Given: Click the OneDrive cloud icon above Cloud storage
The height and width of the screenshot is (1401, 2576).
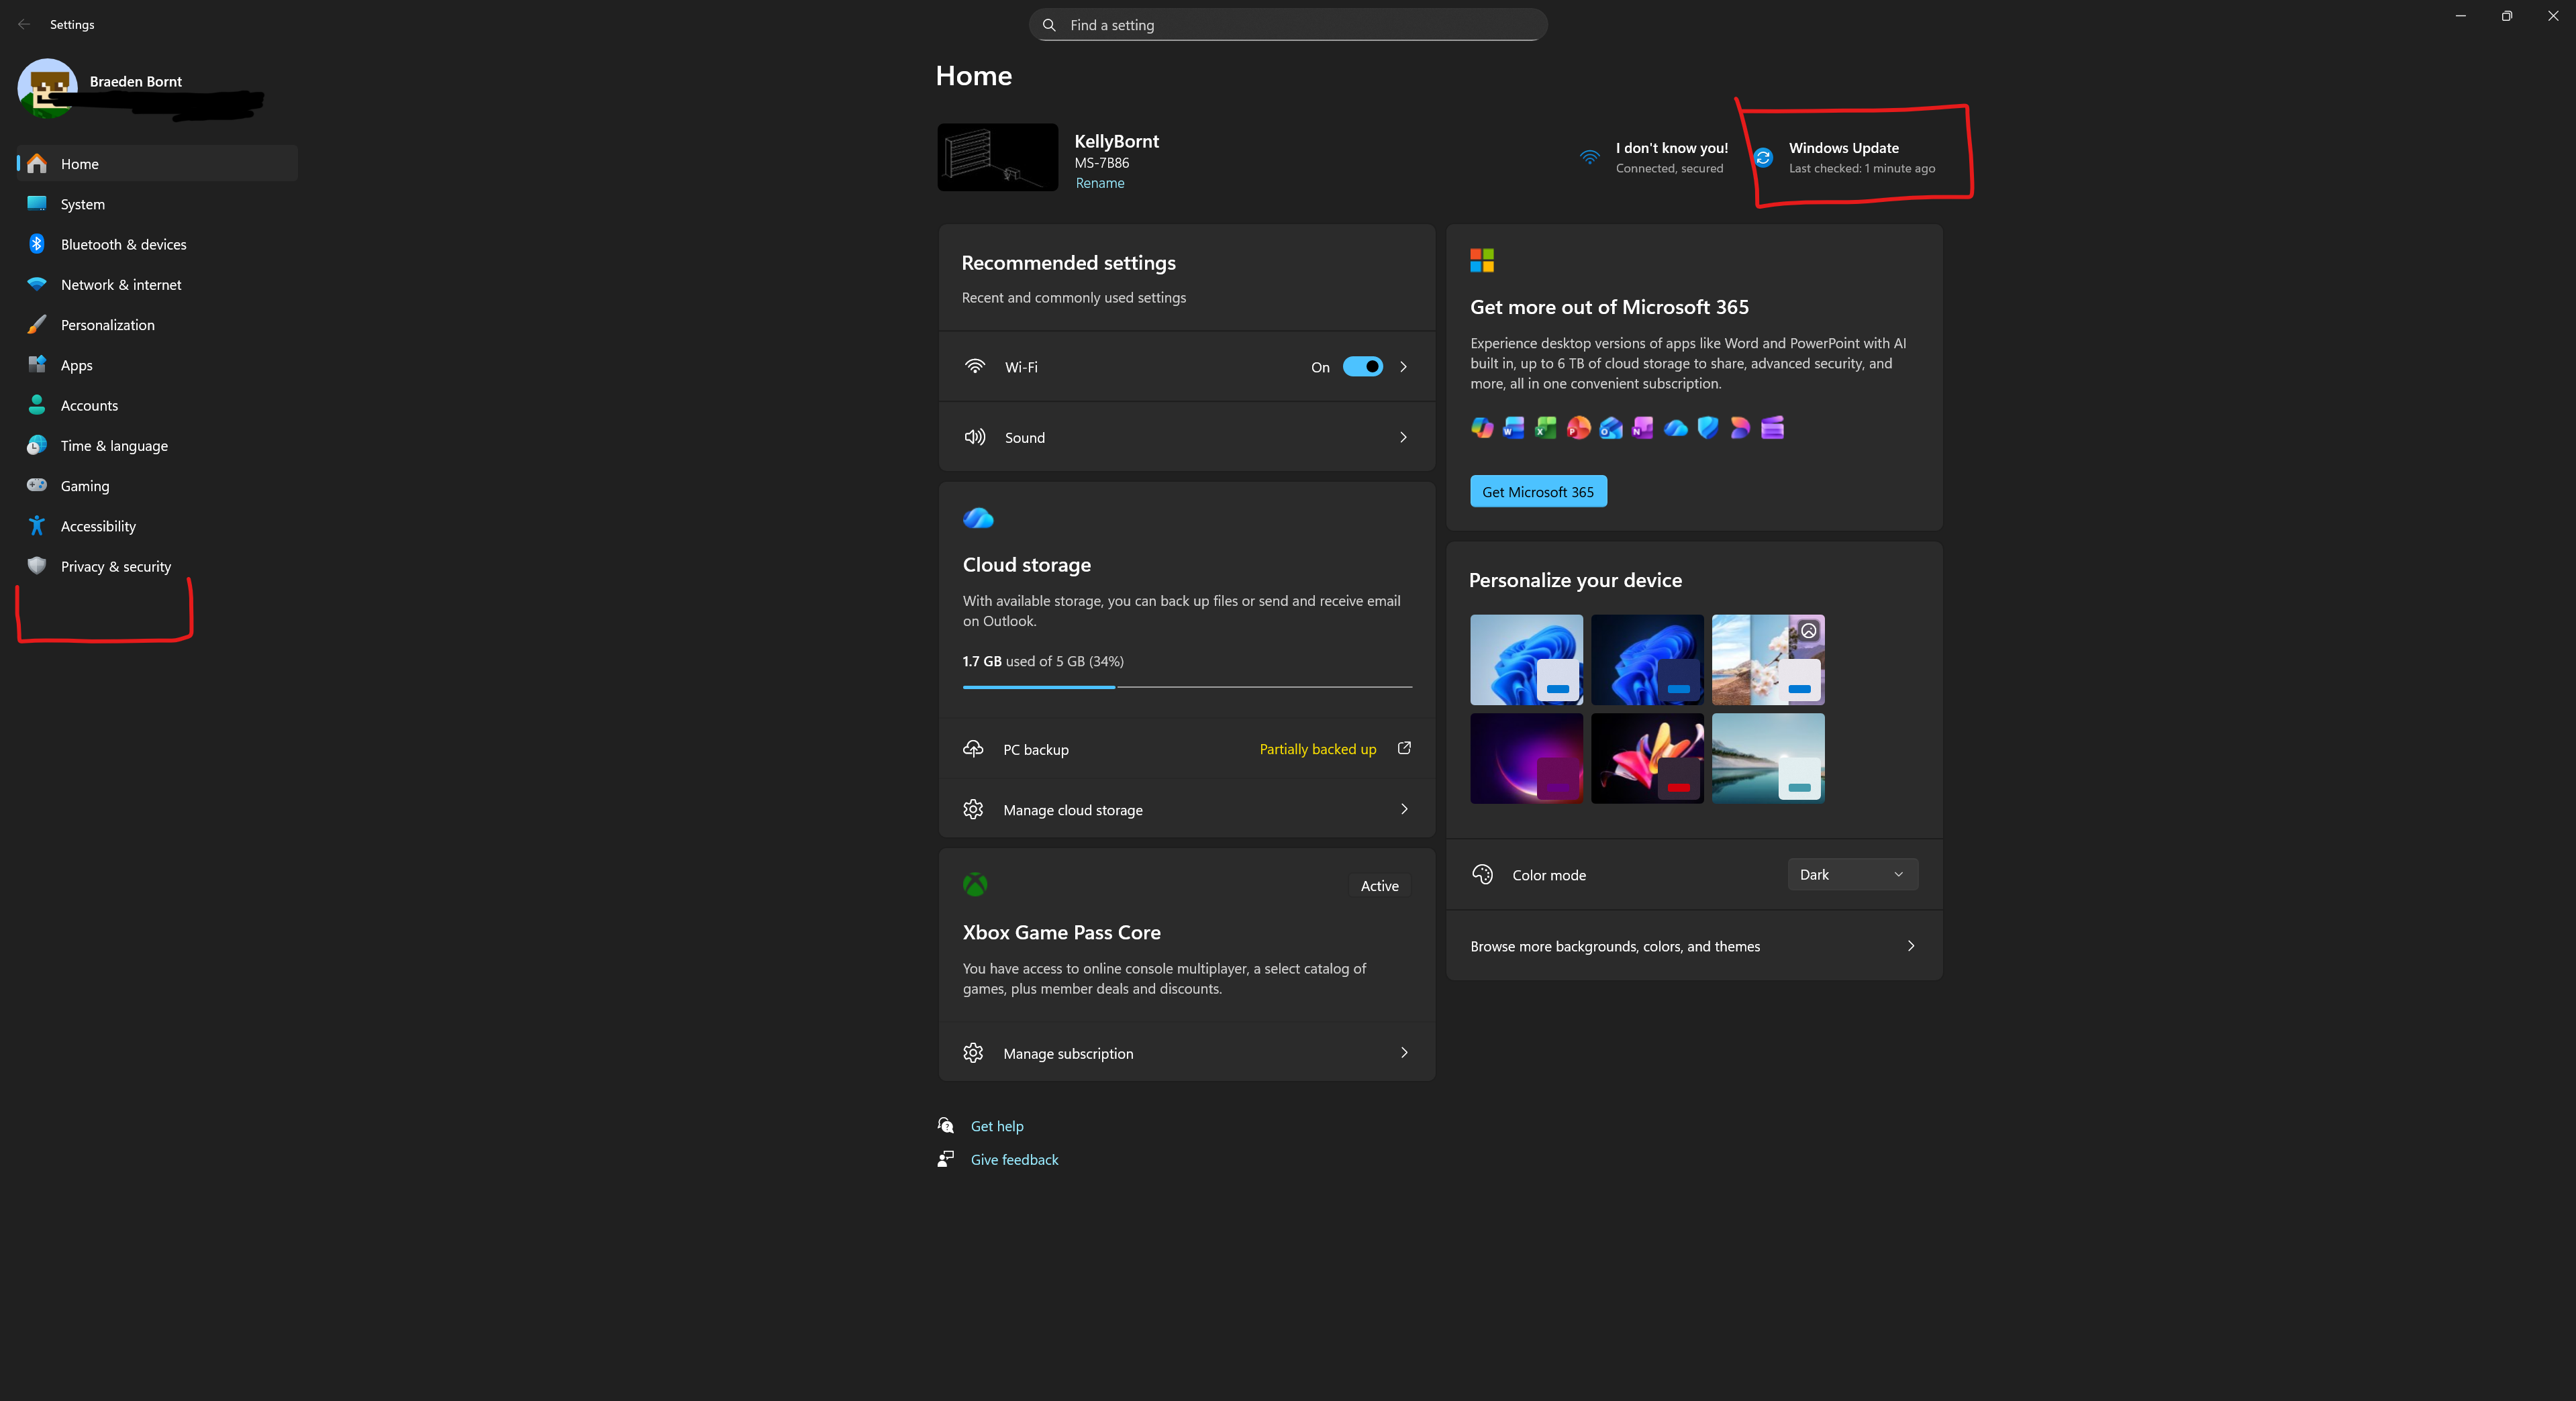Looking at the screenshot, I should click(978, 518).
